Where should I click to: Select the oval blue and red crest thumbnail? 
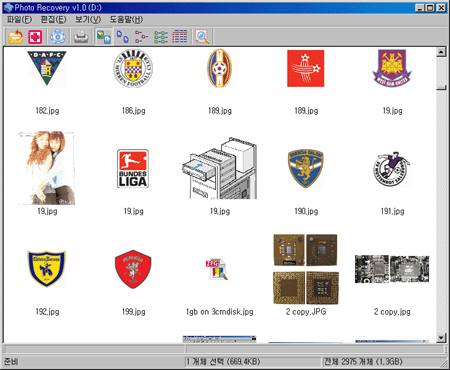point(219,68)
